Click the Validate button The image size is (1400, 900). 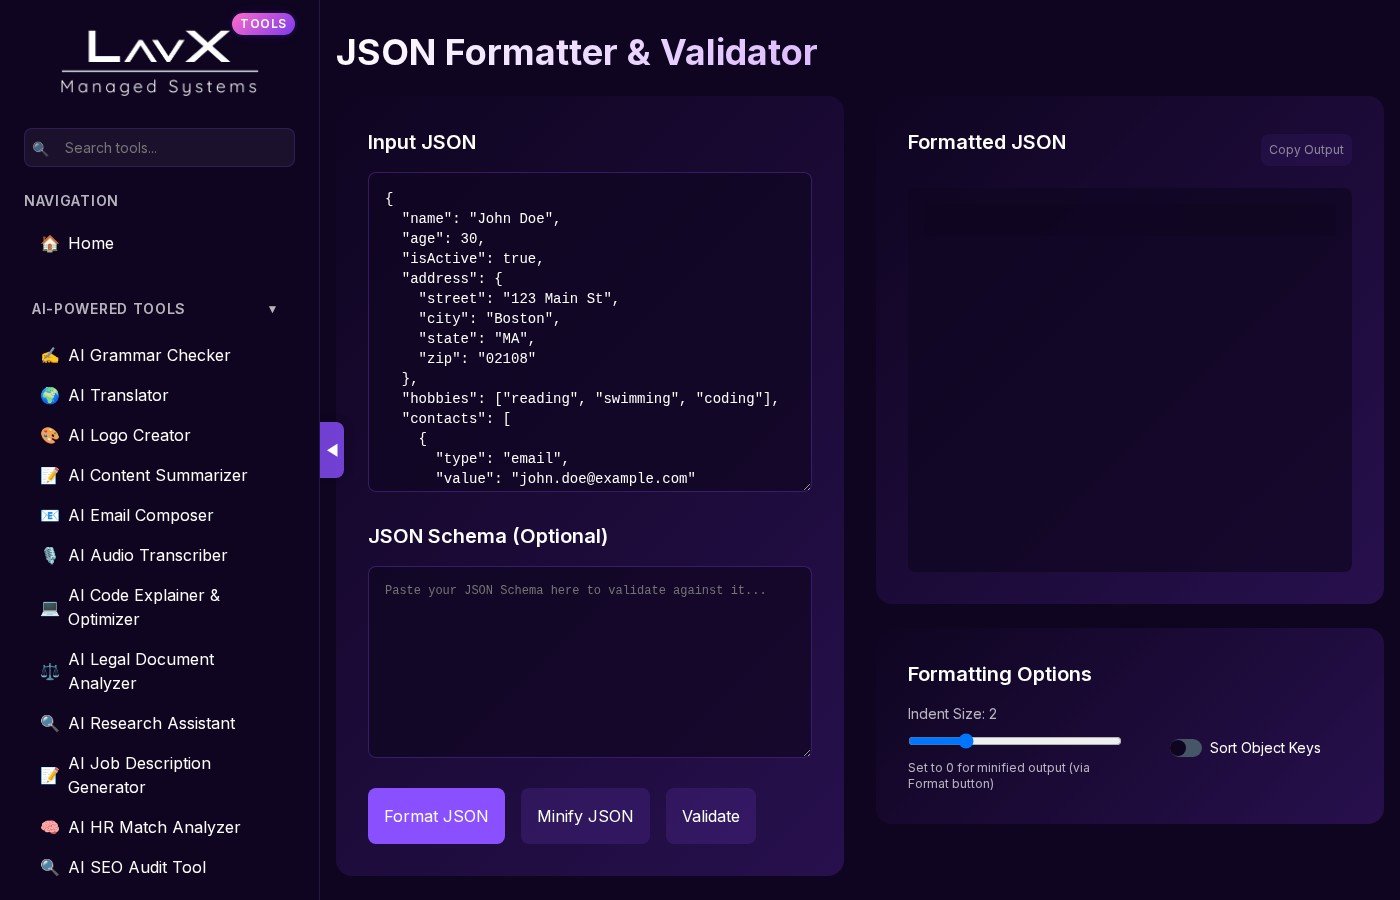click(710, 816)
